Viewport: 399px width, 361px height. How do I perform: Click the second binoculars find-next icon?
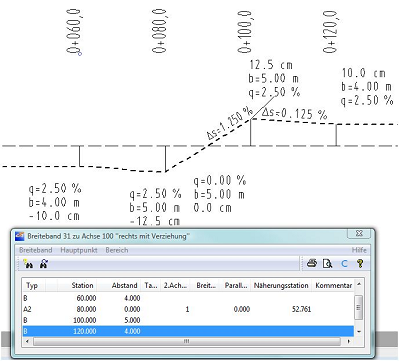[44, 264]
